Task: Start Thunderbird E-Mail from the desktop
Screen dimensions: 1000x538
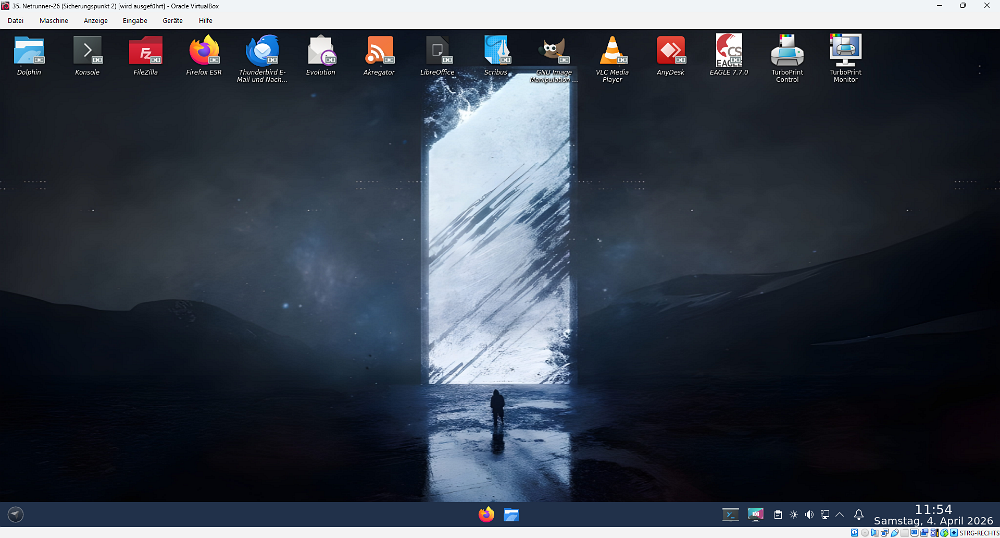Action: point(263,51)
